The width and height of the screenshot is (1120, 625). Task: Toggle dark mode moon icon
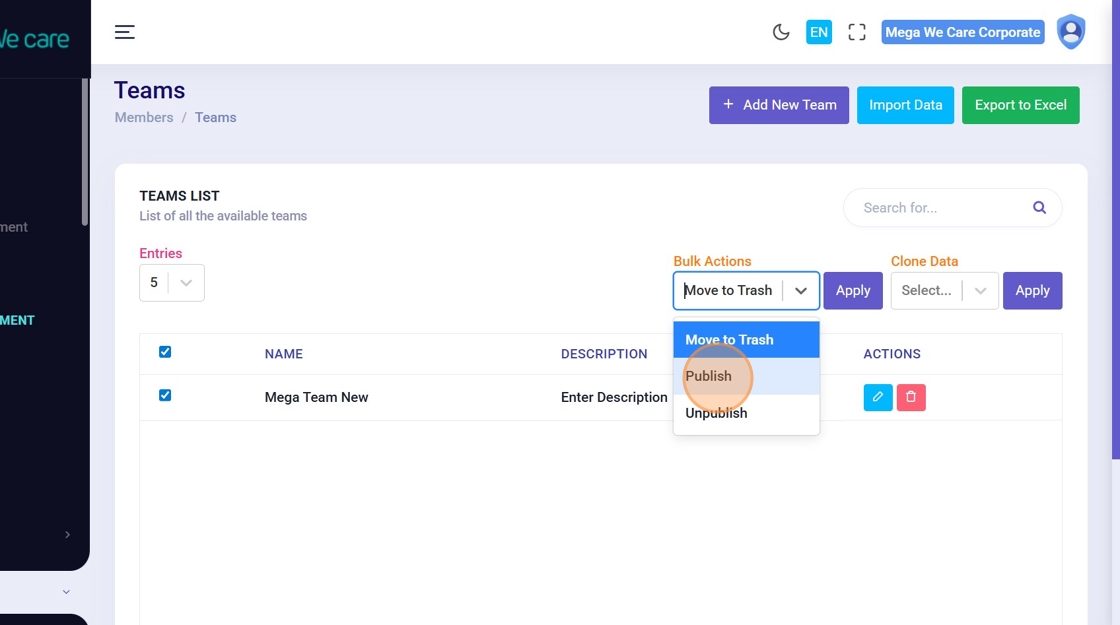781,32
